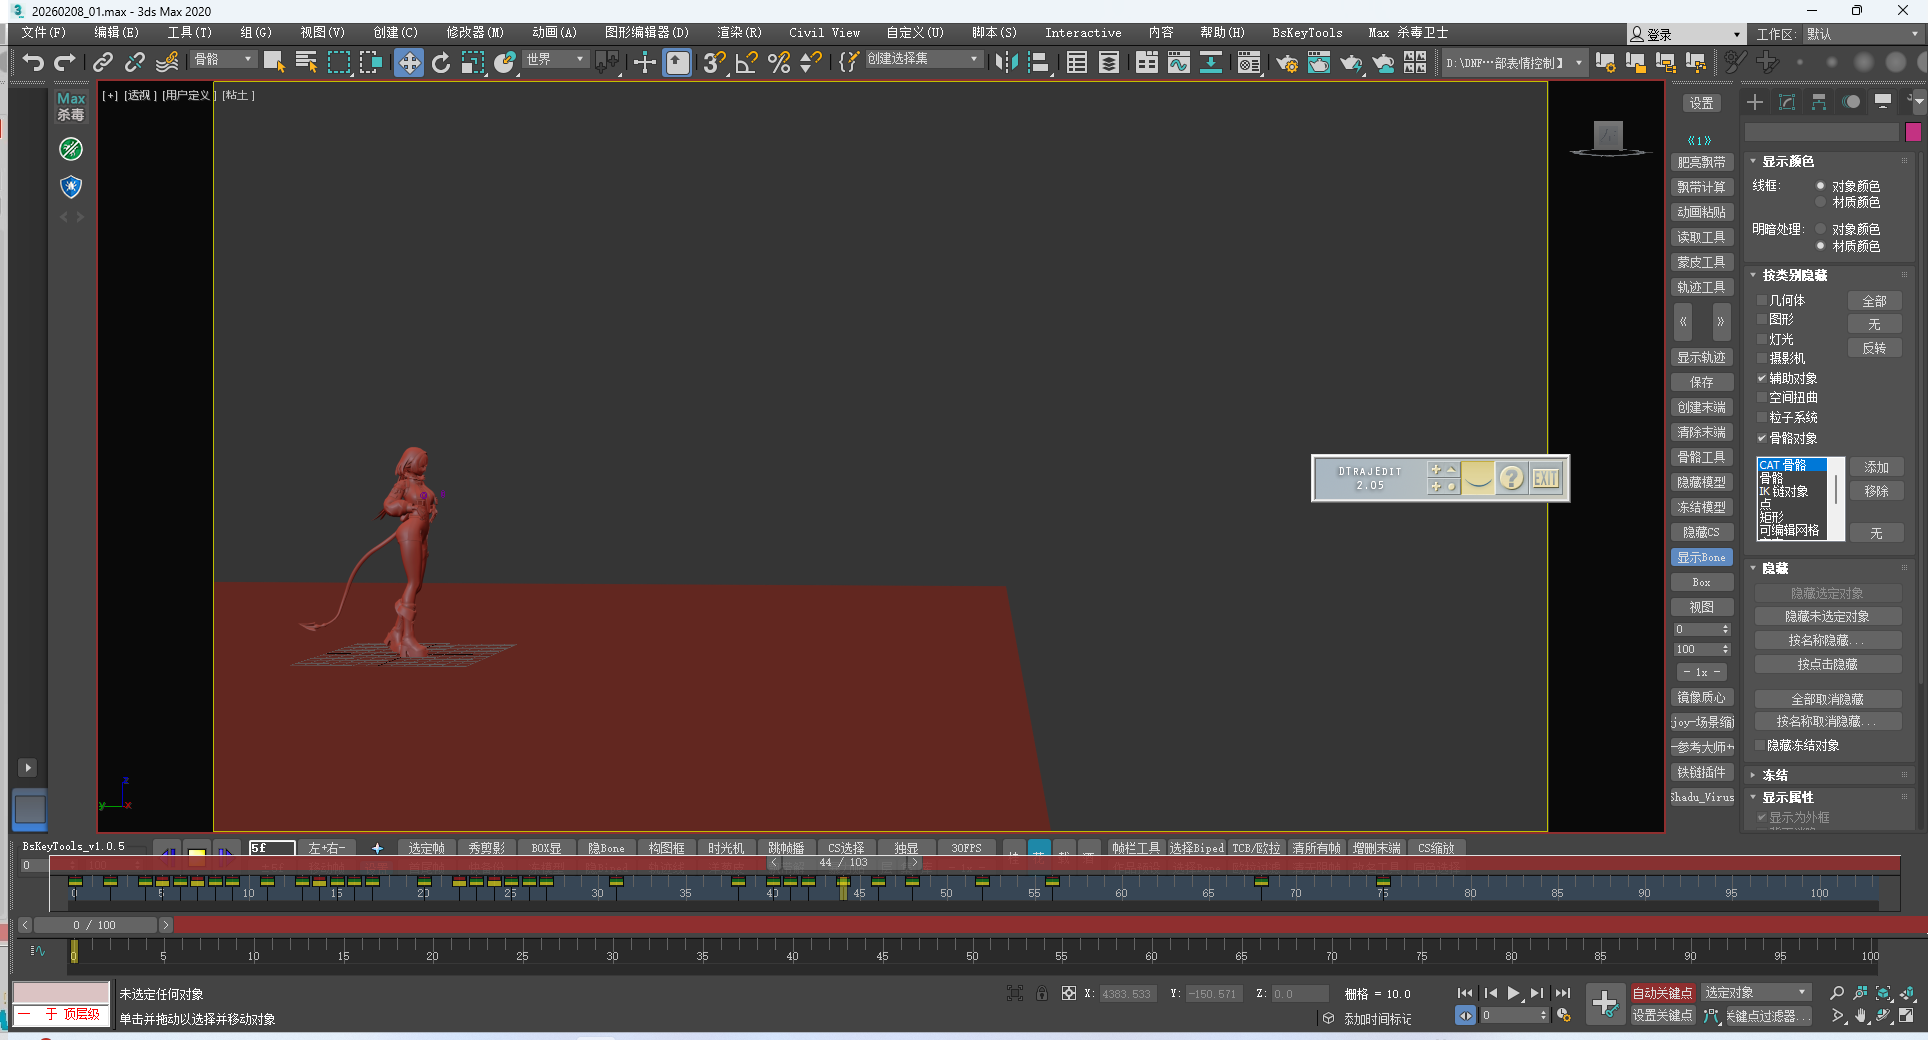Toggle the Angle Snap tool

pos(746,62)
